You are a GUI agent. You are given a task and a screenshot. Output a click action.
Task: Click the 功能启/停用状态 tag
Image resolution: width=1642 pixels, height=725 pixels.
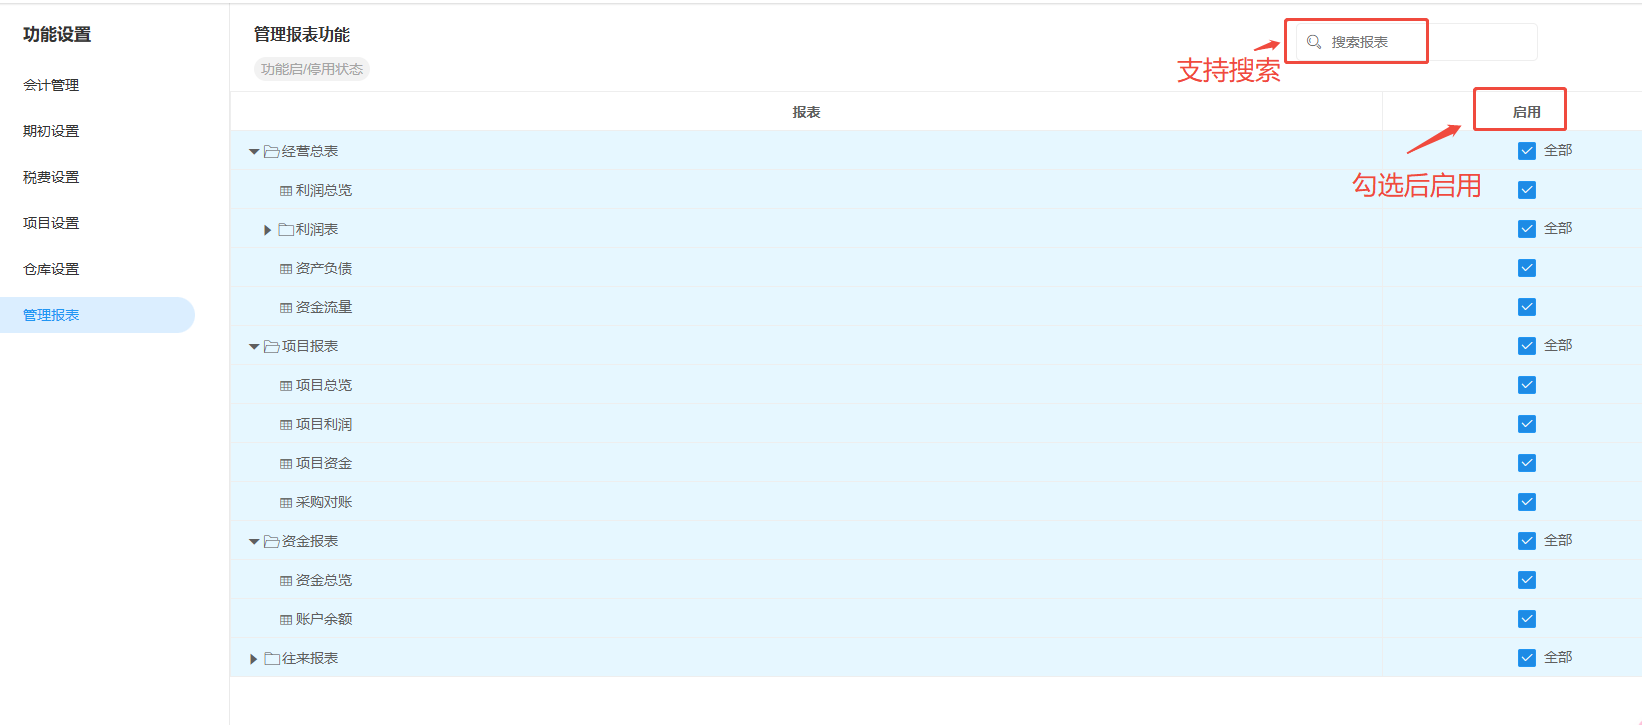312,69
